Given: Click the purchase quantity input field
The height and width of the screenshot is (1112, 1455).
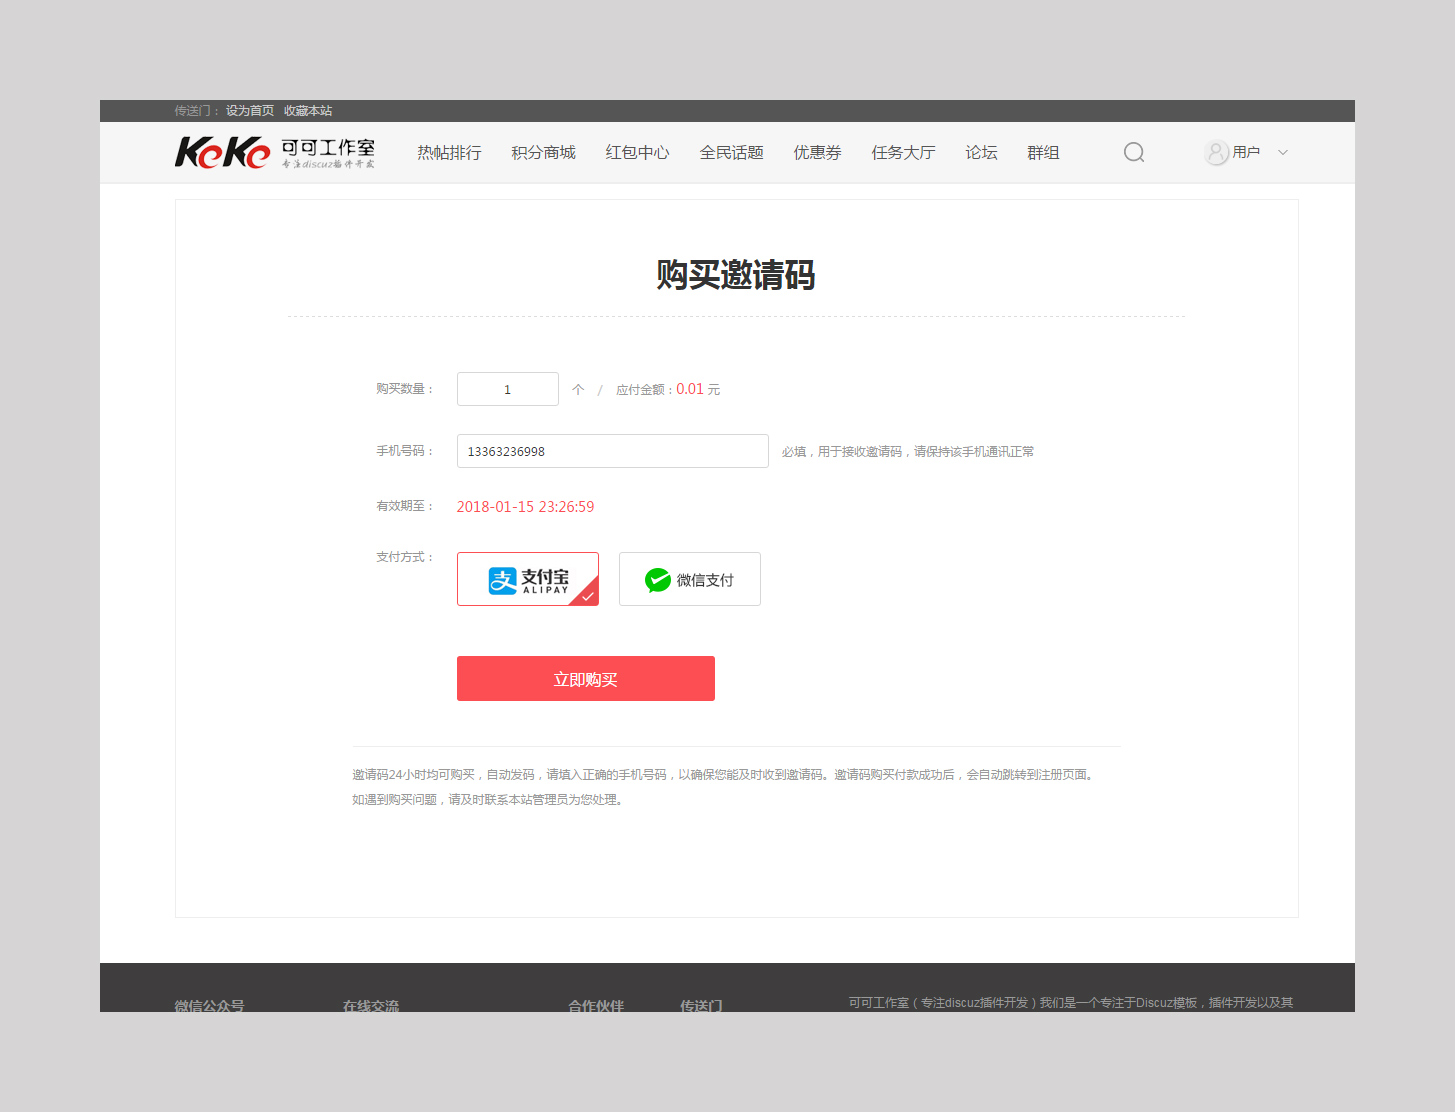Looking at the screenshot, I should pos(507,389).
